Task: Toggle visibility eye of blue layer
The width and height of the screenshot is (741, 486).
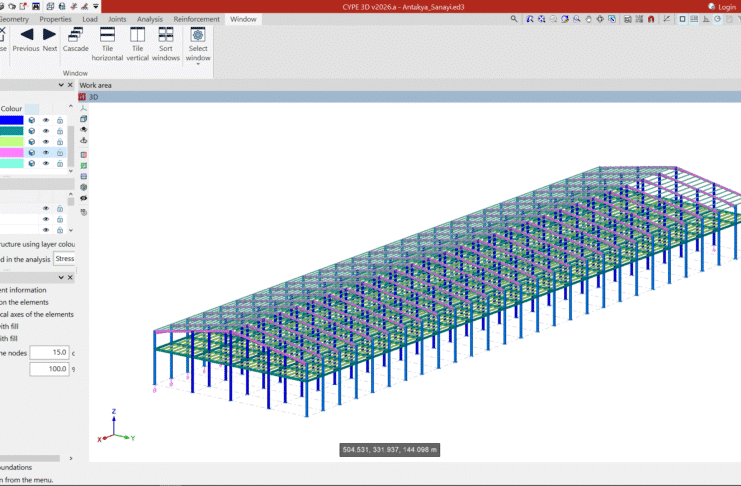Action: (46, 120)
